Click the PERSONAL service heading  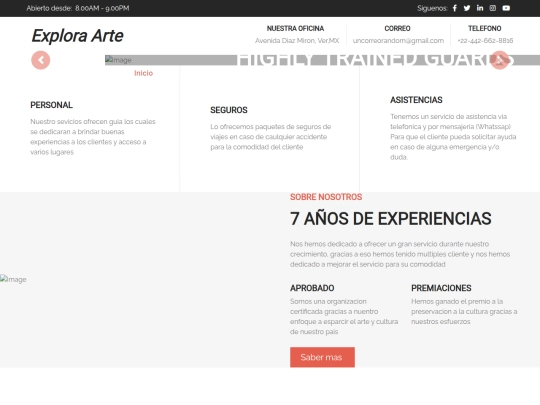[x=51, y=105]
